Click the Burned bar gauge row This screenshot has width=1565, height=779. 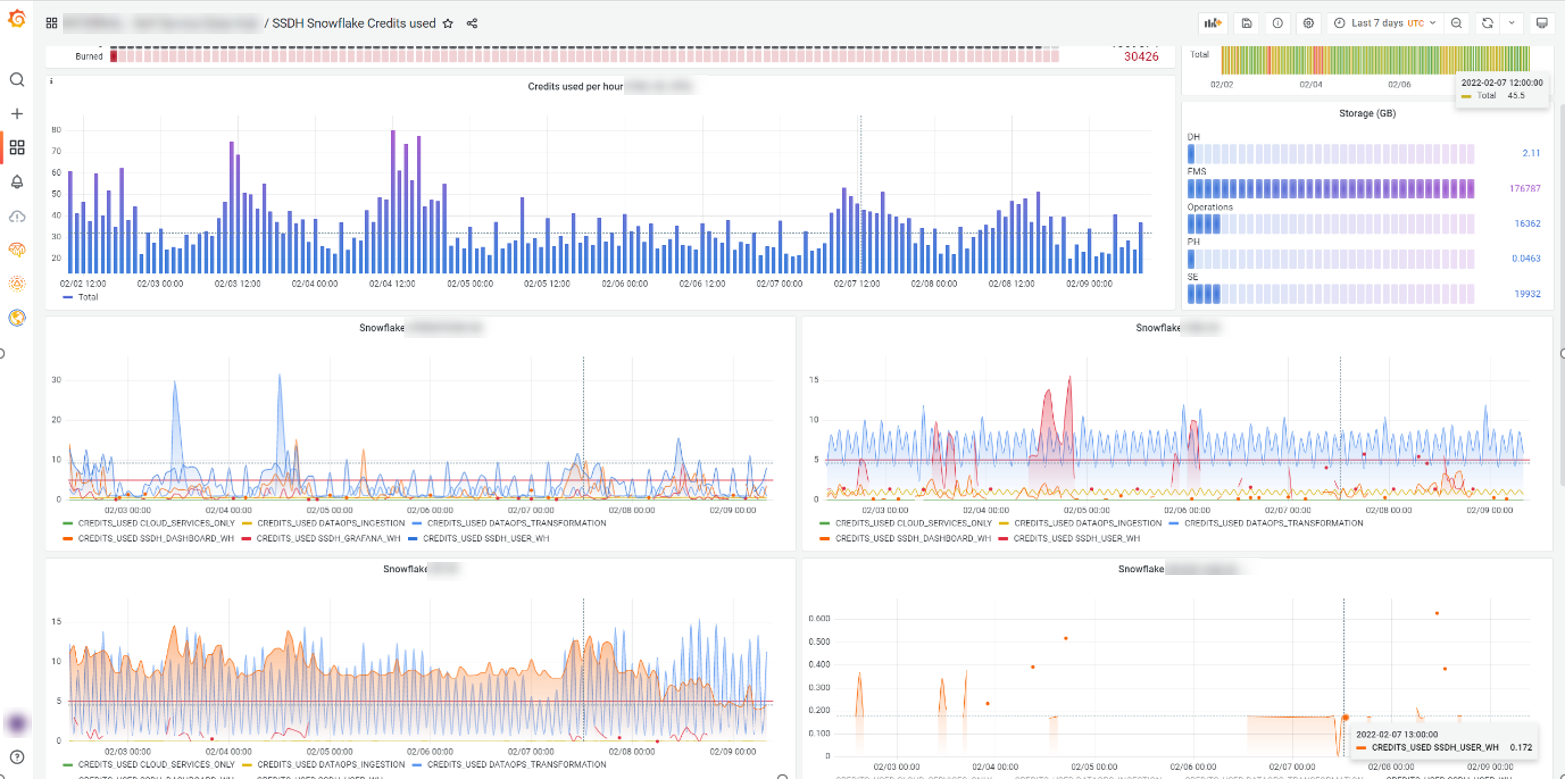tap(584, 57)
